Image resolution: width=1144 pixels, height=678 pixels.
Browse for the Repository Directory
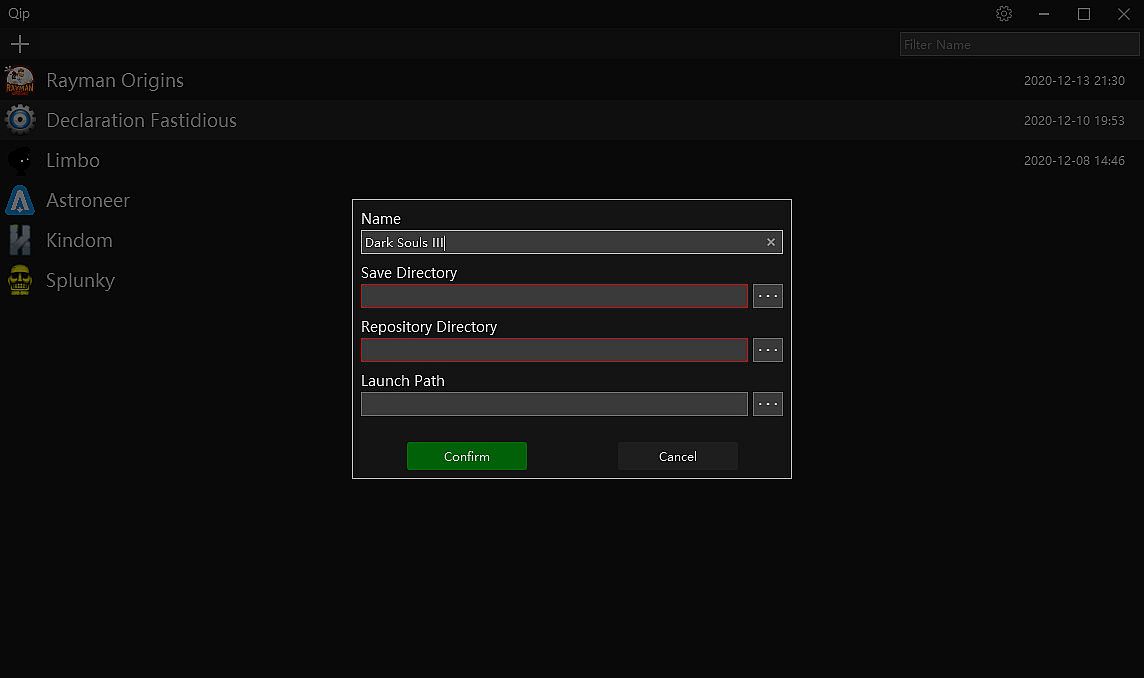[768, 350]
